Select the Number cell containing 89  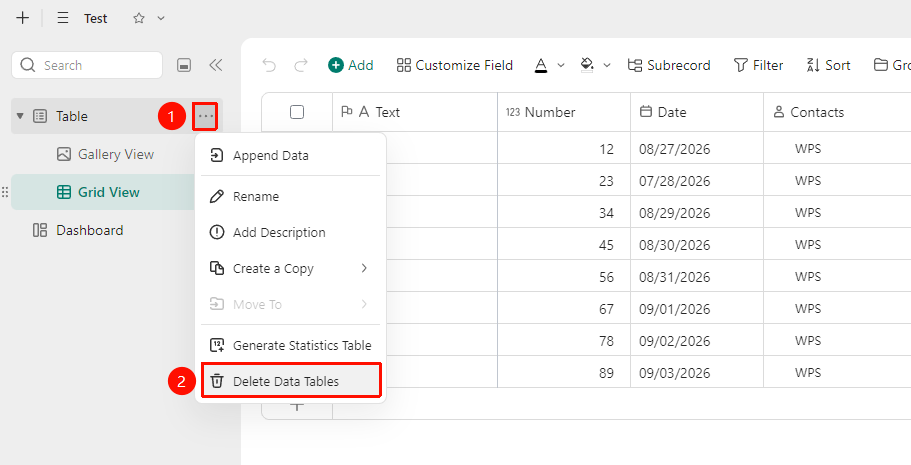pos(564,373)
